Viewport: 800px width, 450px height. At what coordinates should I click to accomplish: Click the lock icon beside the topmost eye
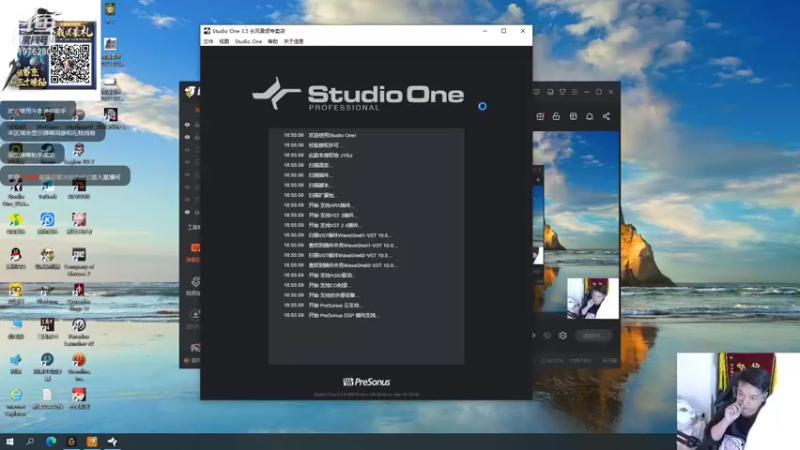[197, 124]
